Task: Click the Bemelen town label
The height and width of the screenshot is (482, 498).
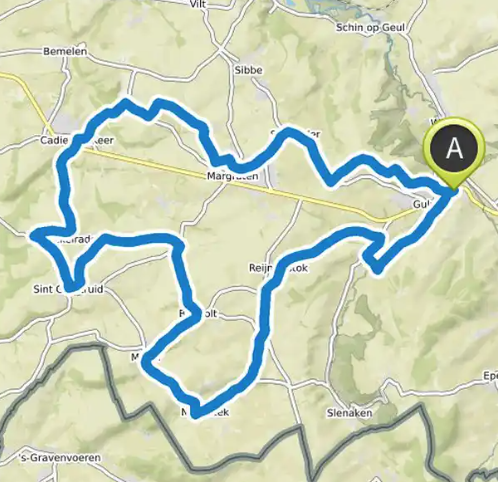Action: pos(65,51)
